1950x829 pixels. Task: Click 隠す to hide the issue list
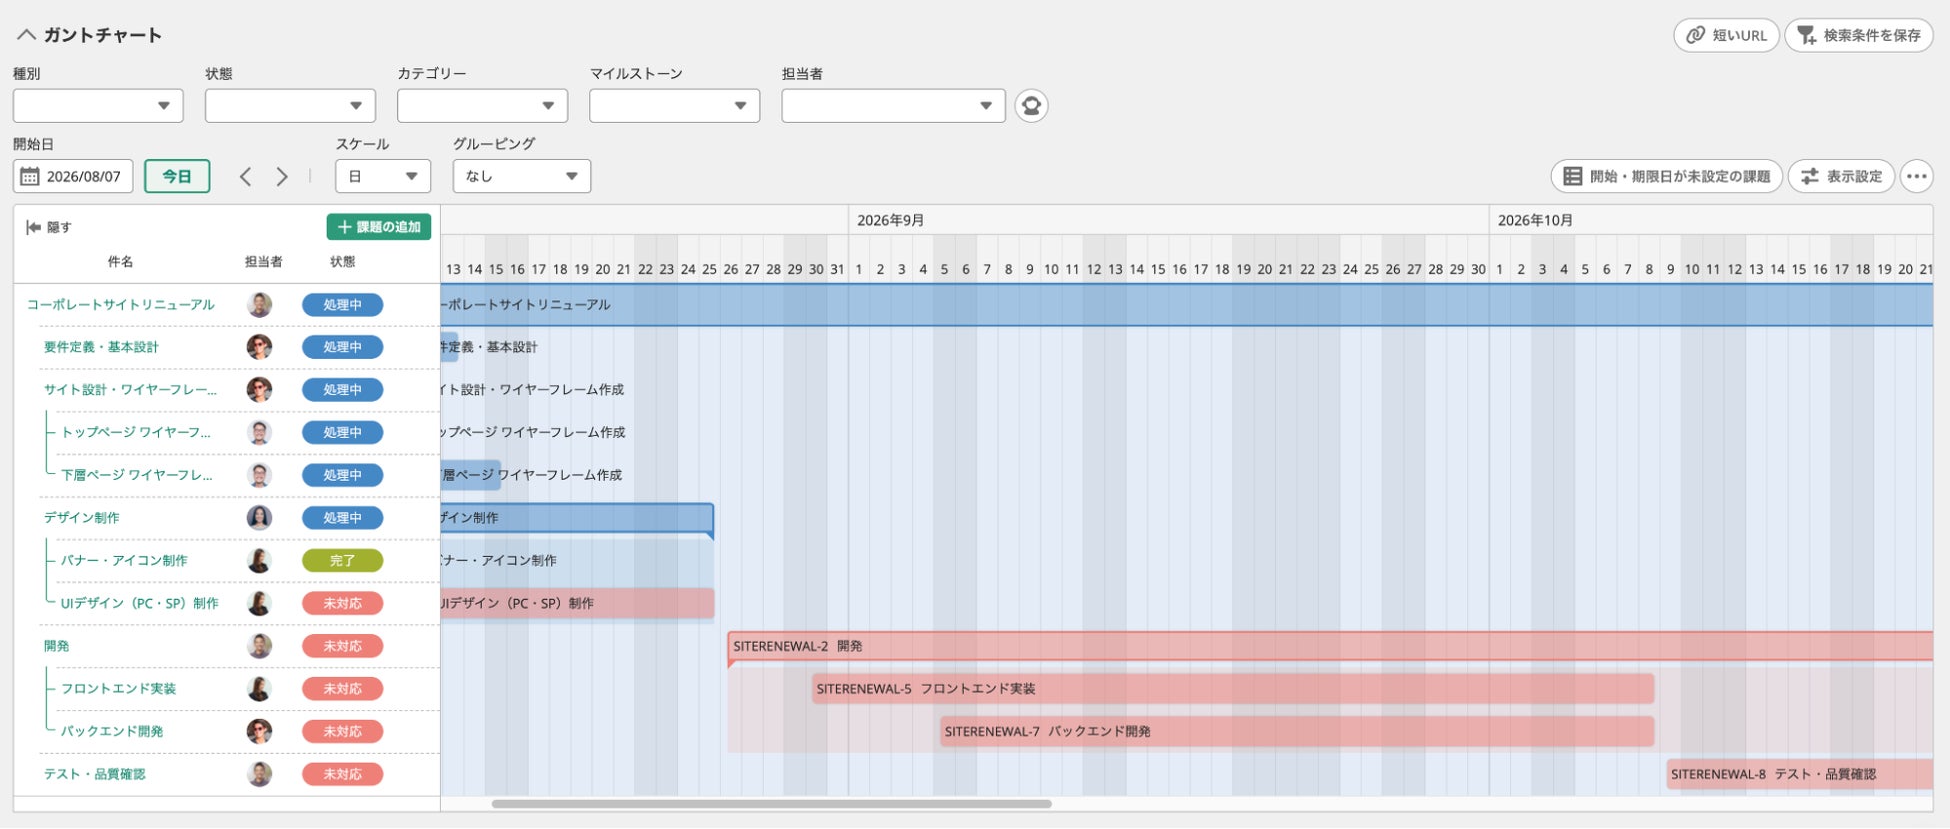pyautogui.click(x=49, y=228)
